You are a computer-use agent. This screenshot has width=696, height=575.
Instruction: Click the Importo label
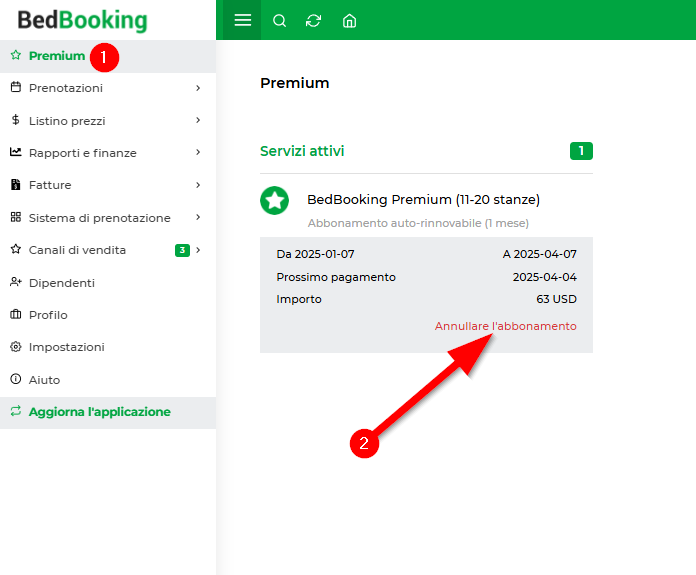click(x=299, y=299)
